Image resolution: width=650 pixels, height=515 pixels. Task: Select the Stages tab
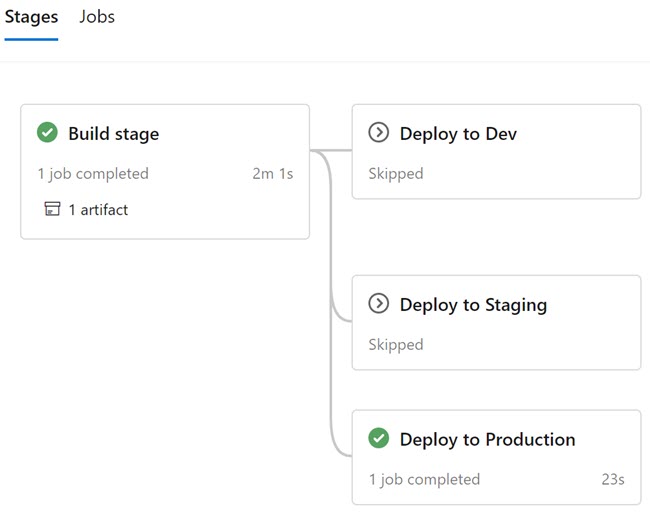32,17
